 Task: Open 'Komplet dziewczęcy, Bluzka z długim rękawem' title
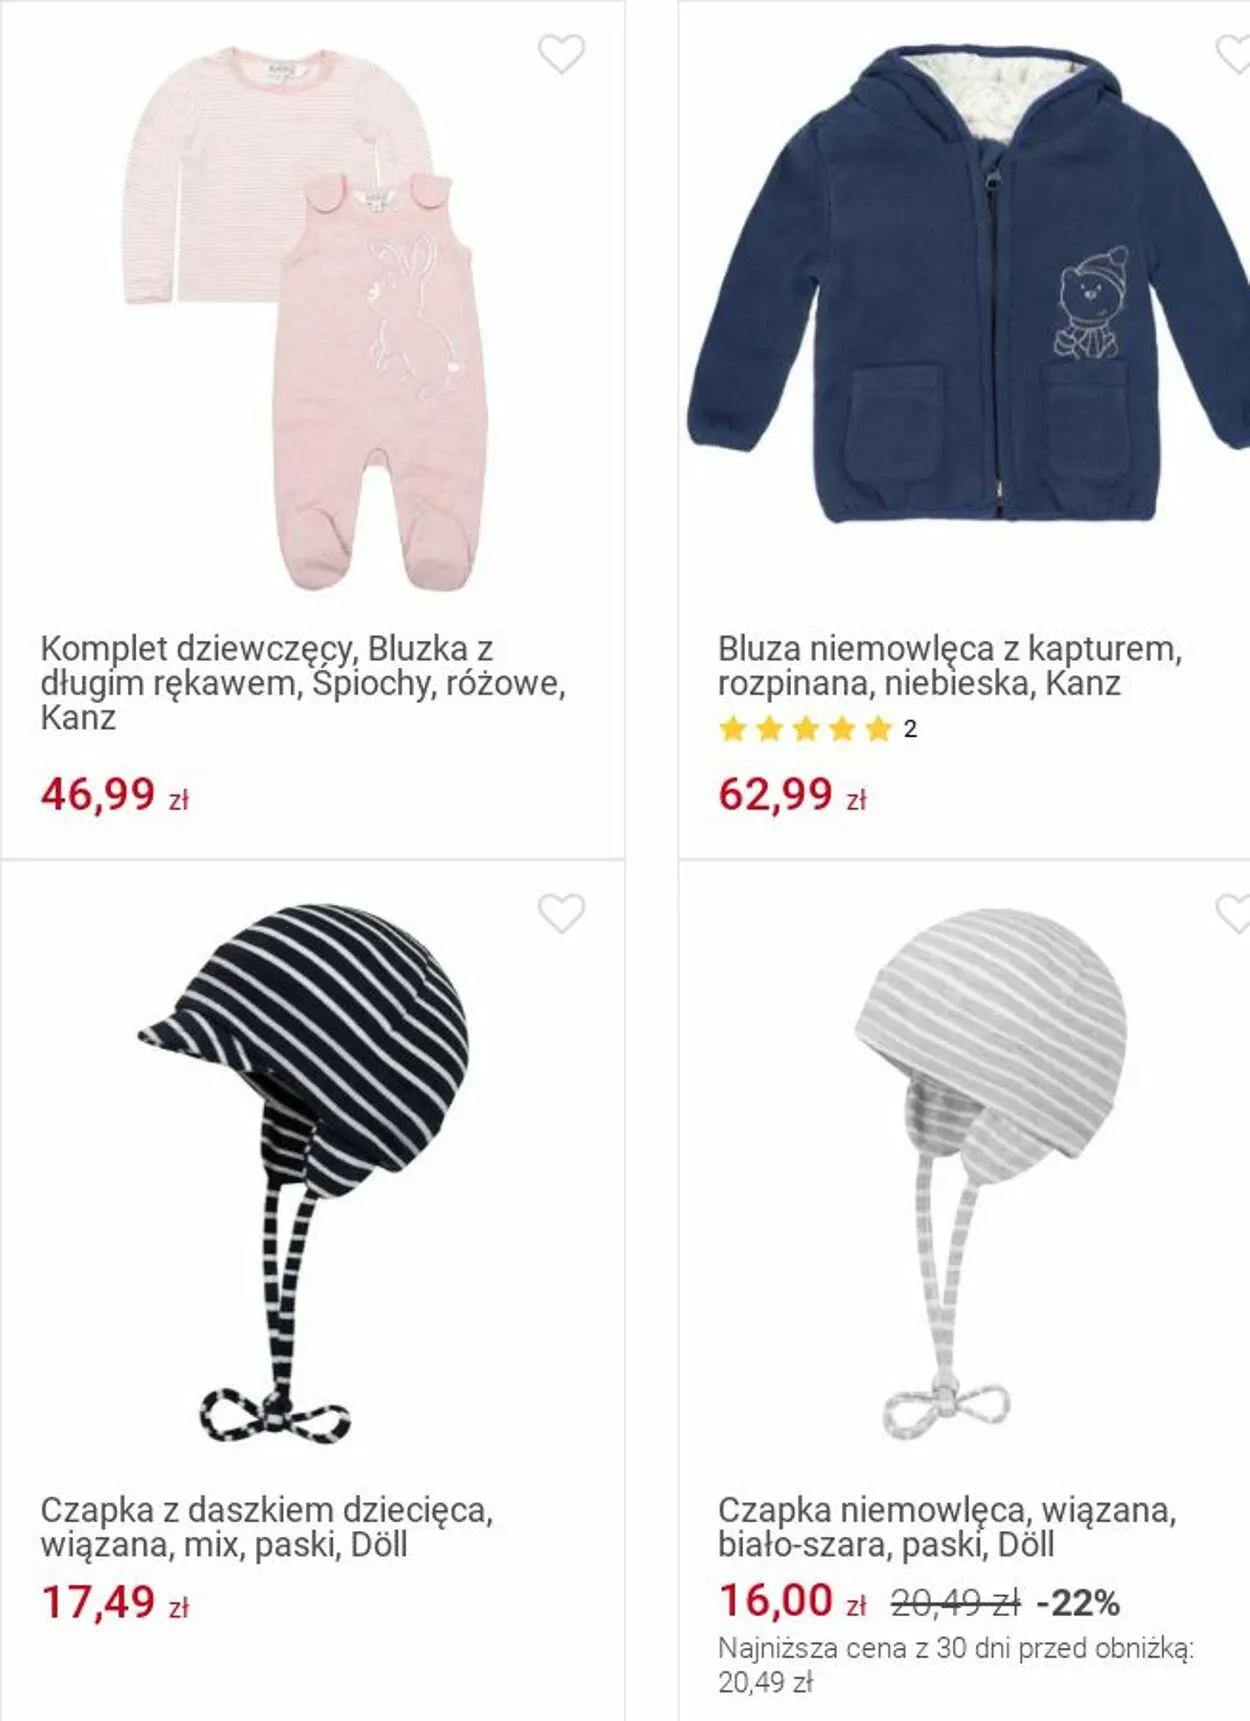(x=303, y=683)
